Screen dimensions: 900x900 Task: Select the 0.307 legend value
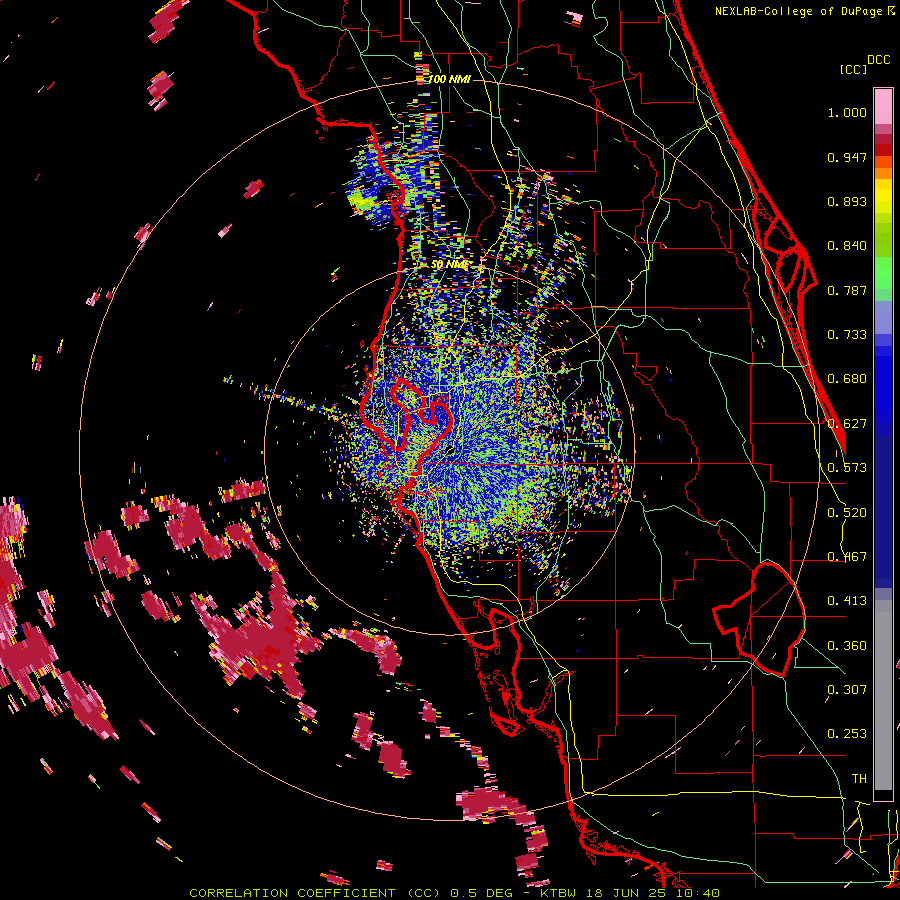point(847,690)
